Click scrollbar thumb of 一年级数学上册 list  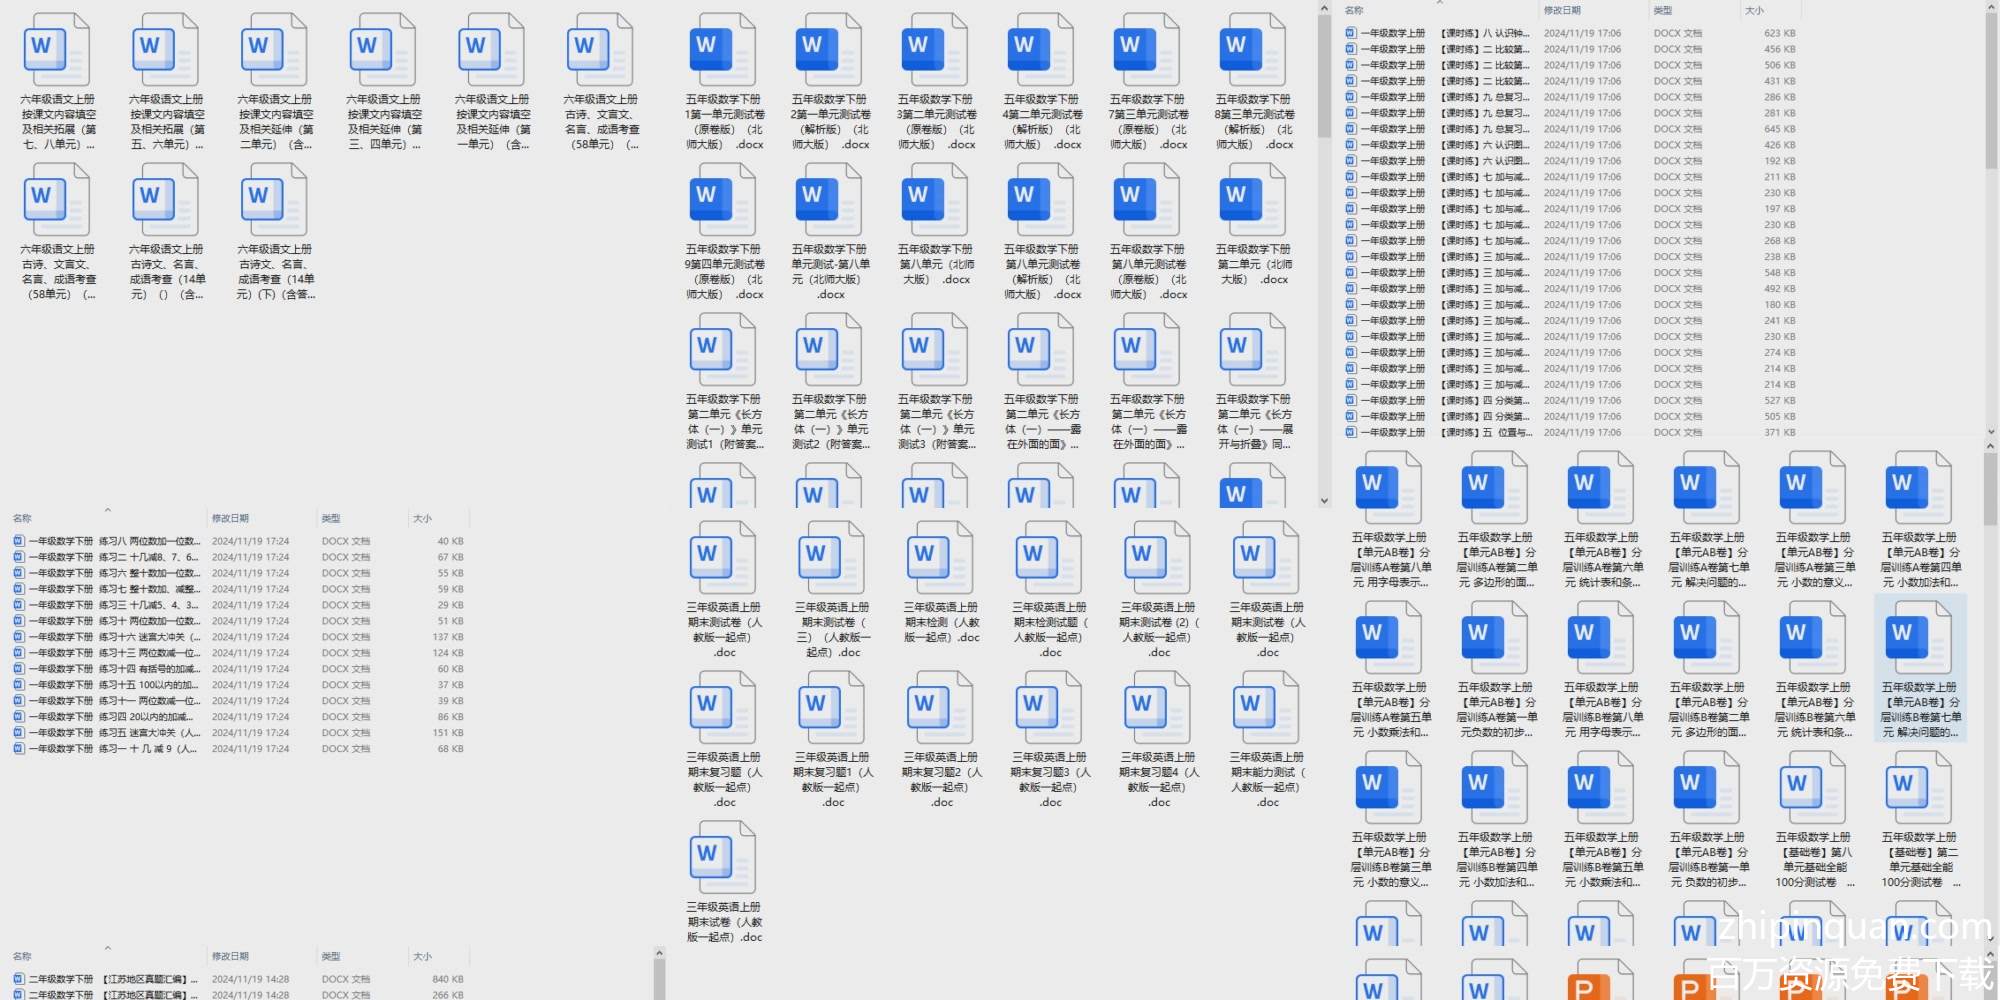1990,90
